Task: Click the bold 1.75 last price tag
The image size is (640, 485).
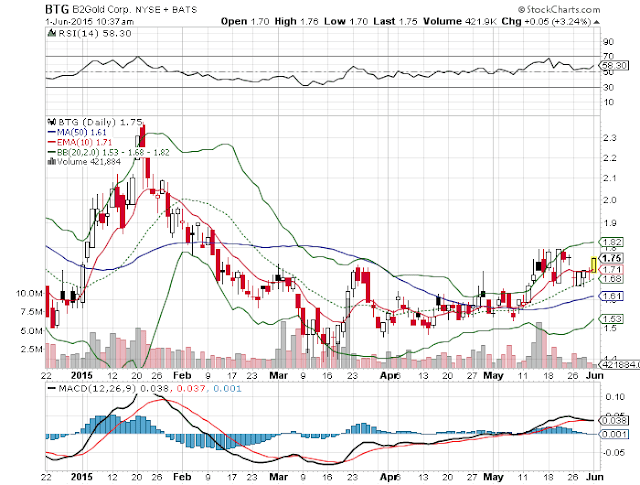Action: (x=611, y=258)
